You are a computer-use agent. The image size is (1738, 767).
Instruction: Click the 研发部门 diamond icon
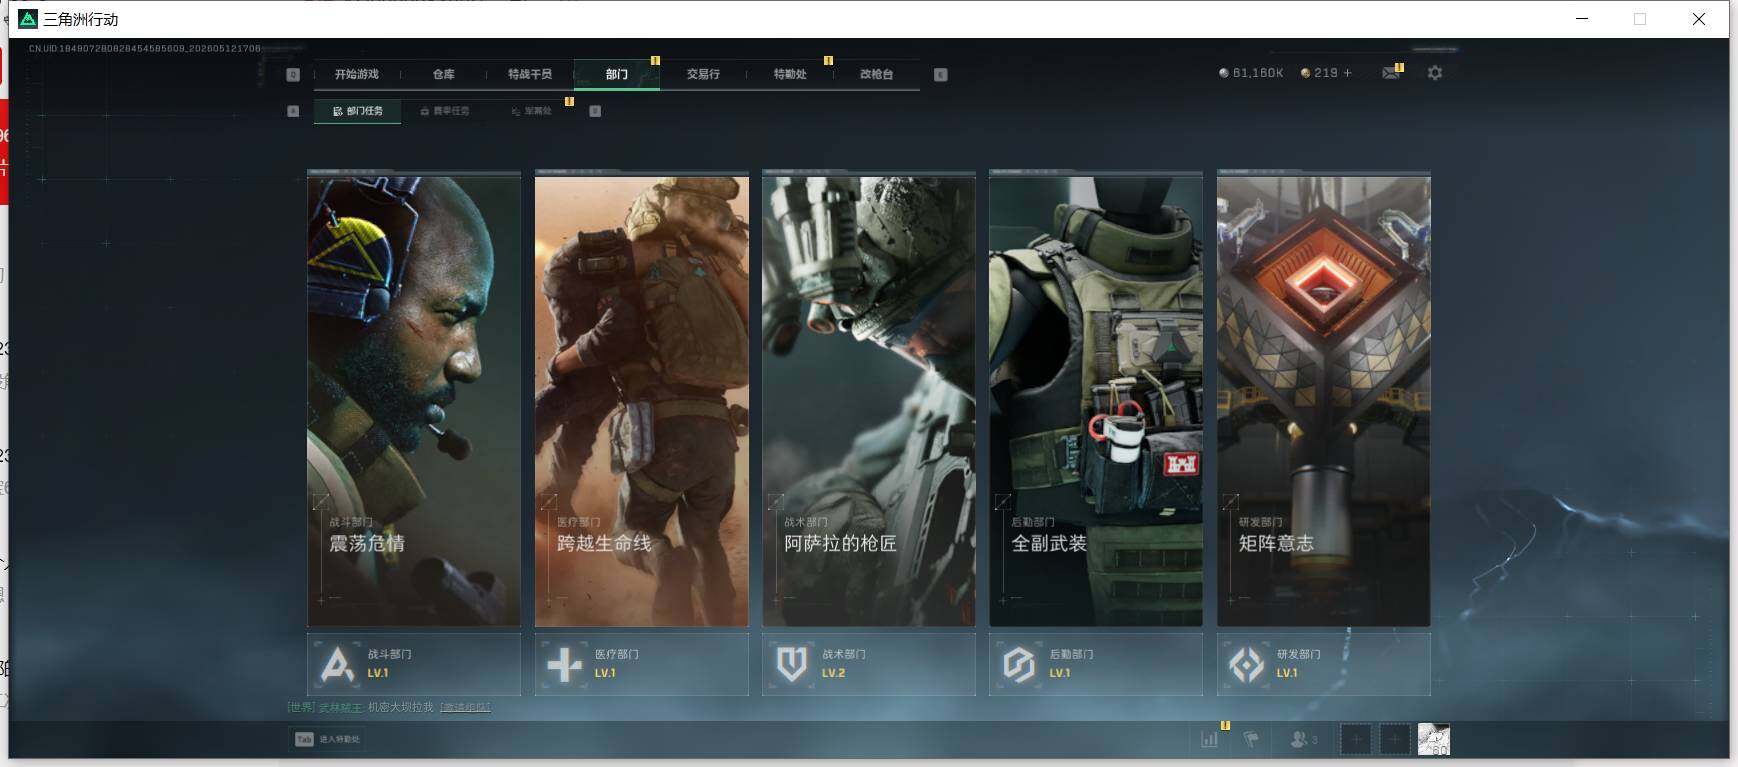(1247, 664)
